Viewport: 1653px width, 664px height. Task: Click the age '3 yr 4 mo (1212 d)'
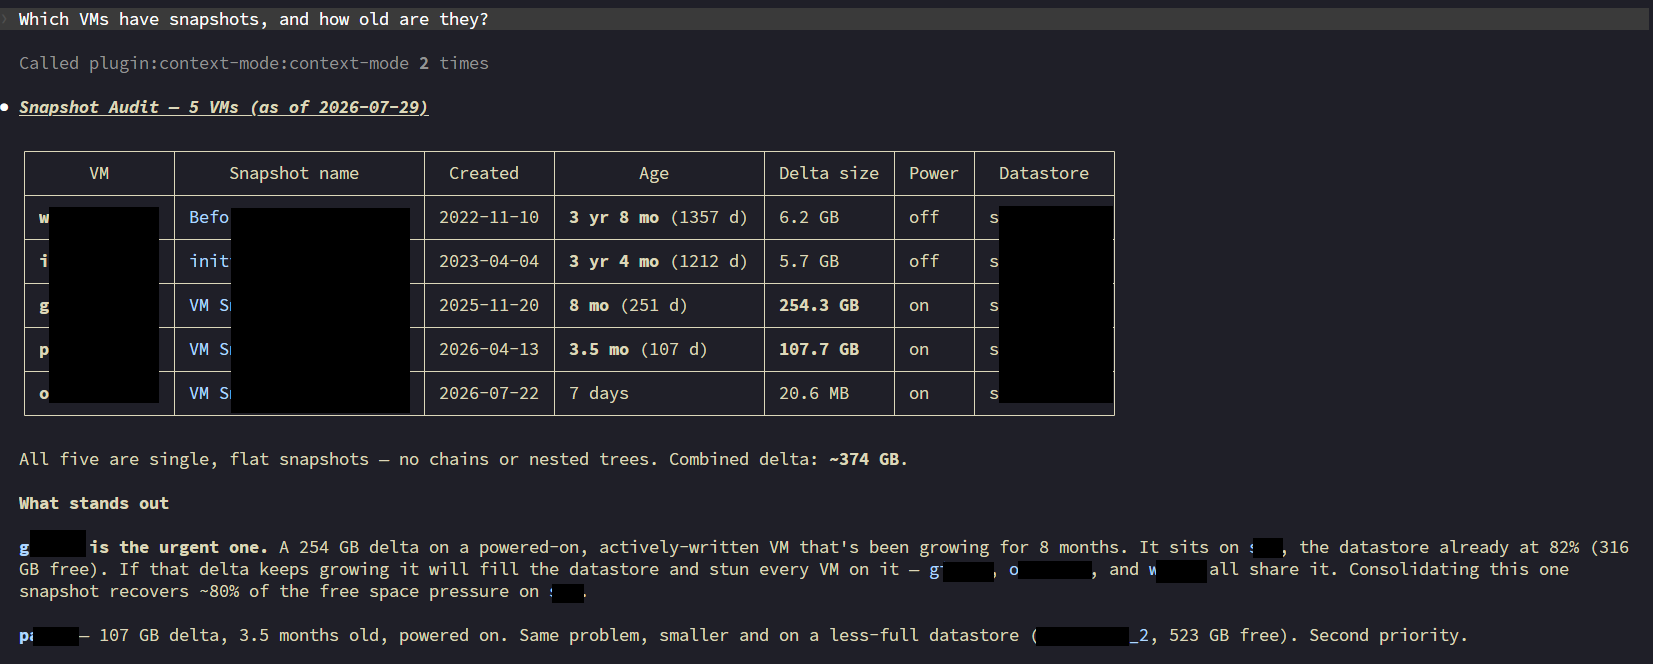coord(658,261)
